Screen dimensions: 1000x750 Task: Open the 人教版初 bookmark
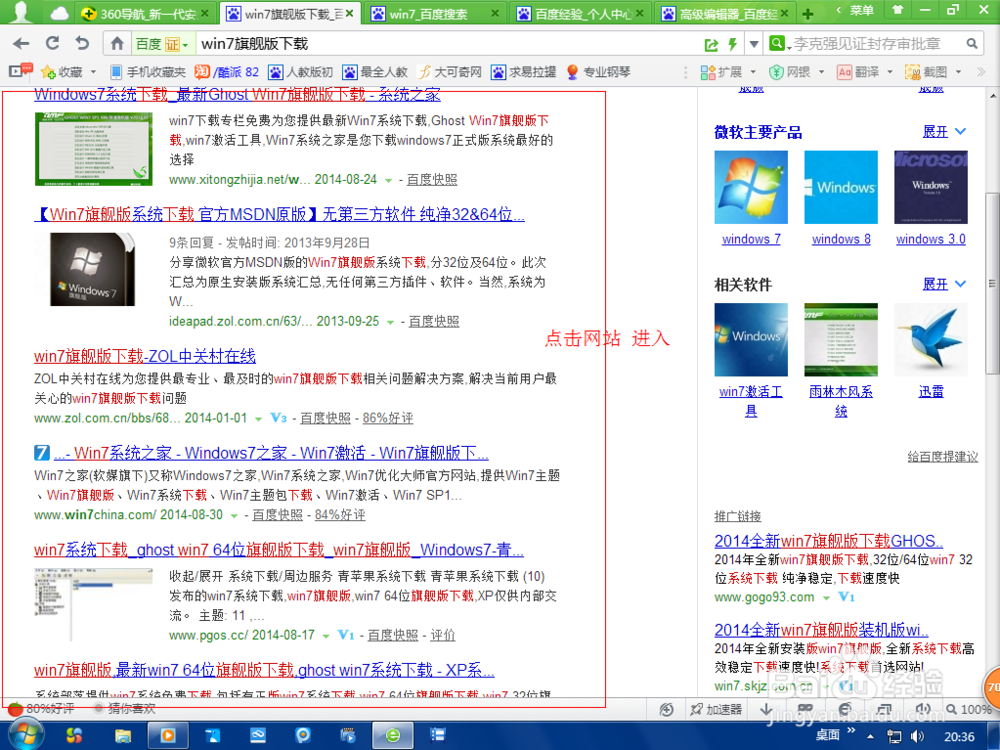[300, 71]
